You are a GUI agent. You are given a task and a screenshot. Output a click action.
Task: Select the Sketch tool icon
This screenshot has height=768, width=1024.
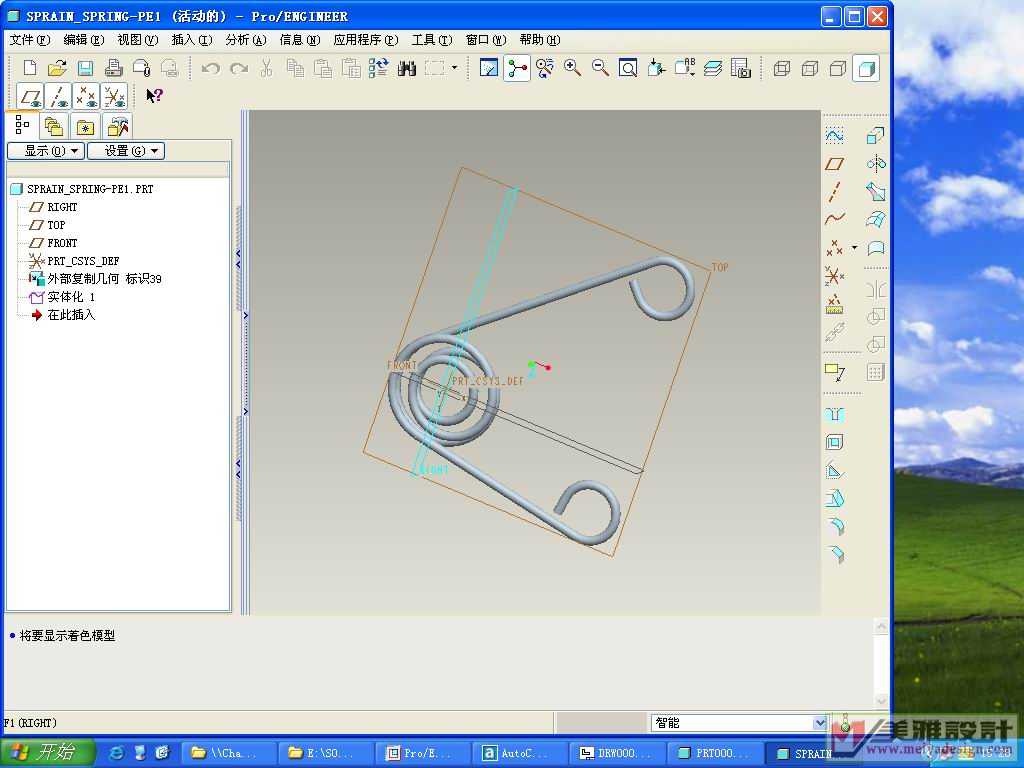point(835,135)
